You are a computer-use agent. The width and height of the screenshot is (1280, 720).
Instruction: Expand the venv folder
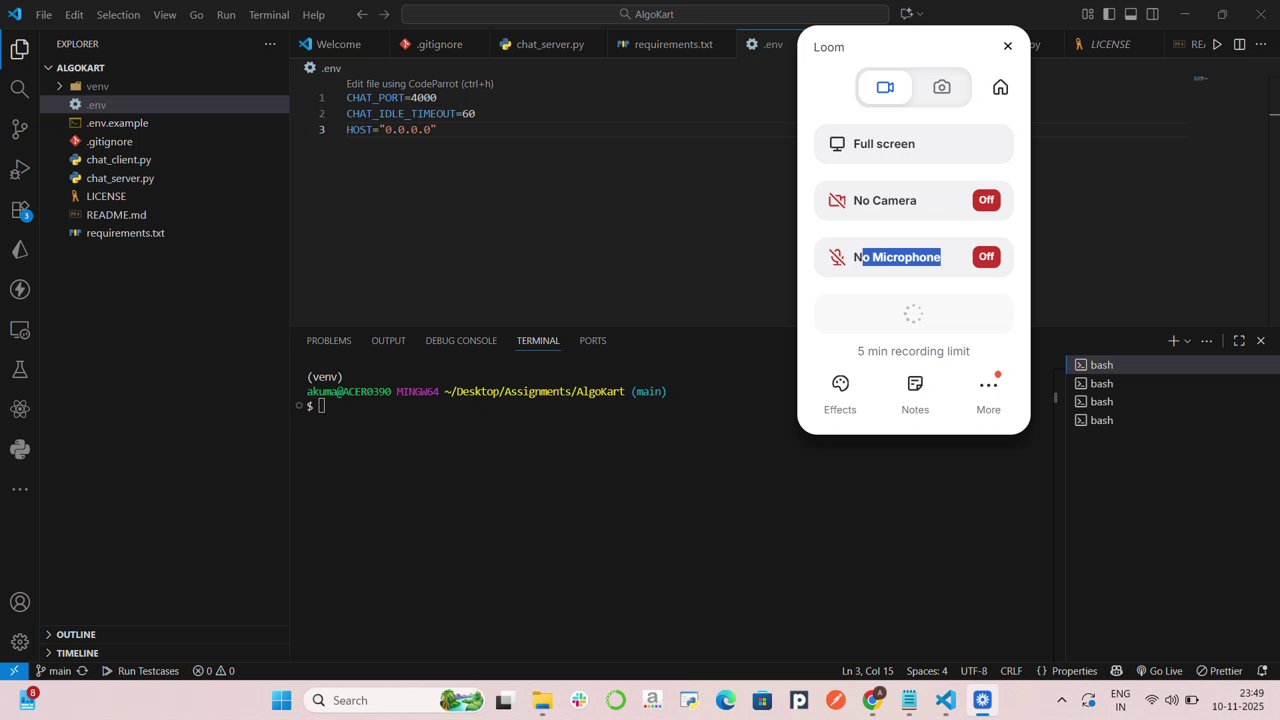[x=165, y=86]
